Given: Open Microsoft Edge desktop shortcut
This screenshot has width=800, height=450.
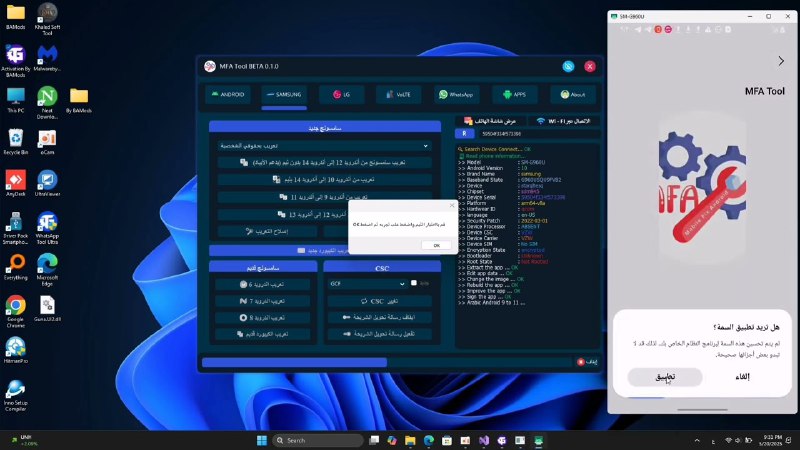Looking at the screenshot, I should [x=47, y=270].
